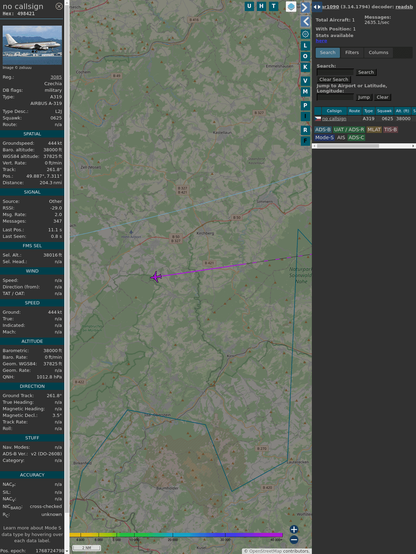Screen dimensions: 416x554
Task: Click the T map button
Action: point(273,6)
